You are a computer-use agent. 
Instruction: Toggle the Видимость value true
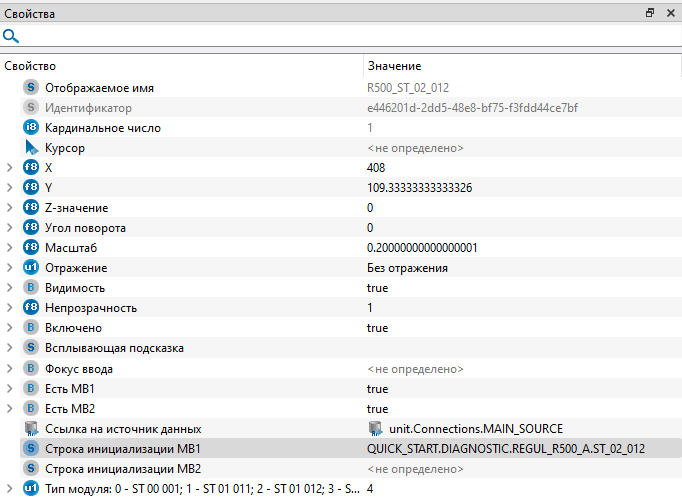coord(377,288)
